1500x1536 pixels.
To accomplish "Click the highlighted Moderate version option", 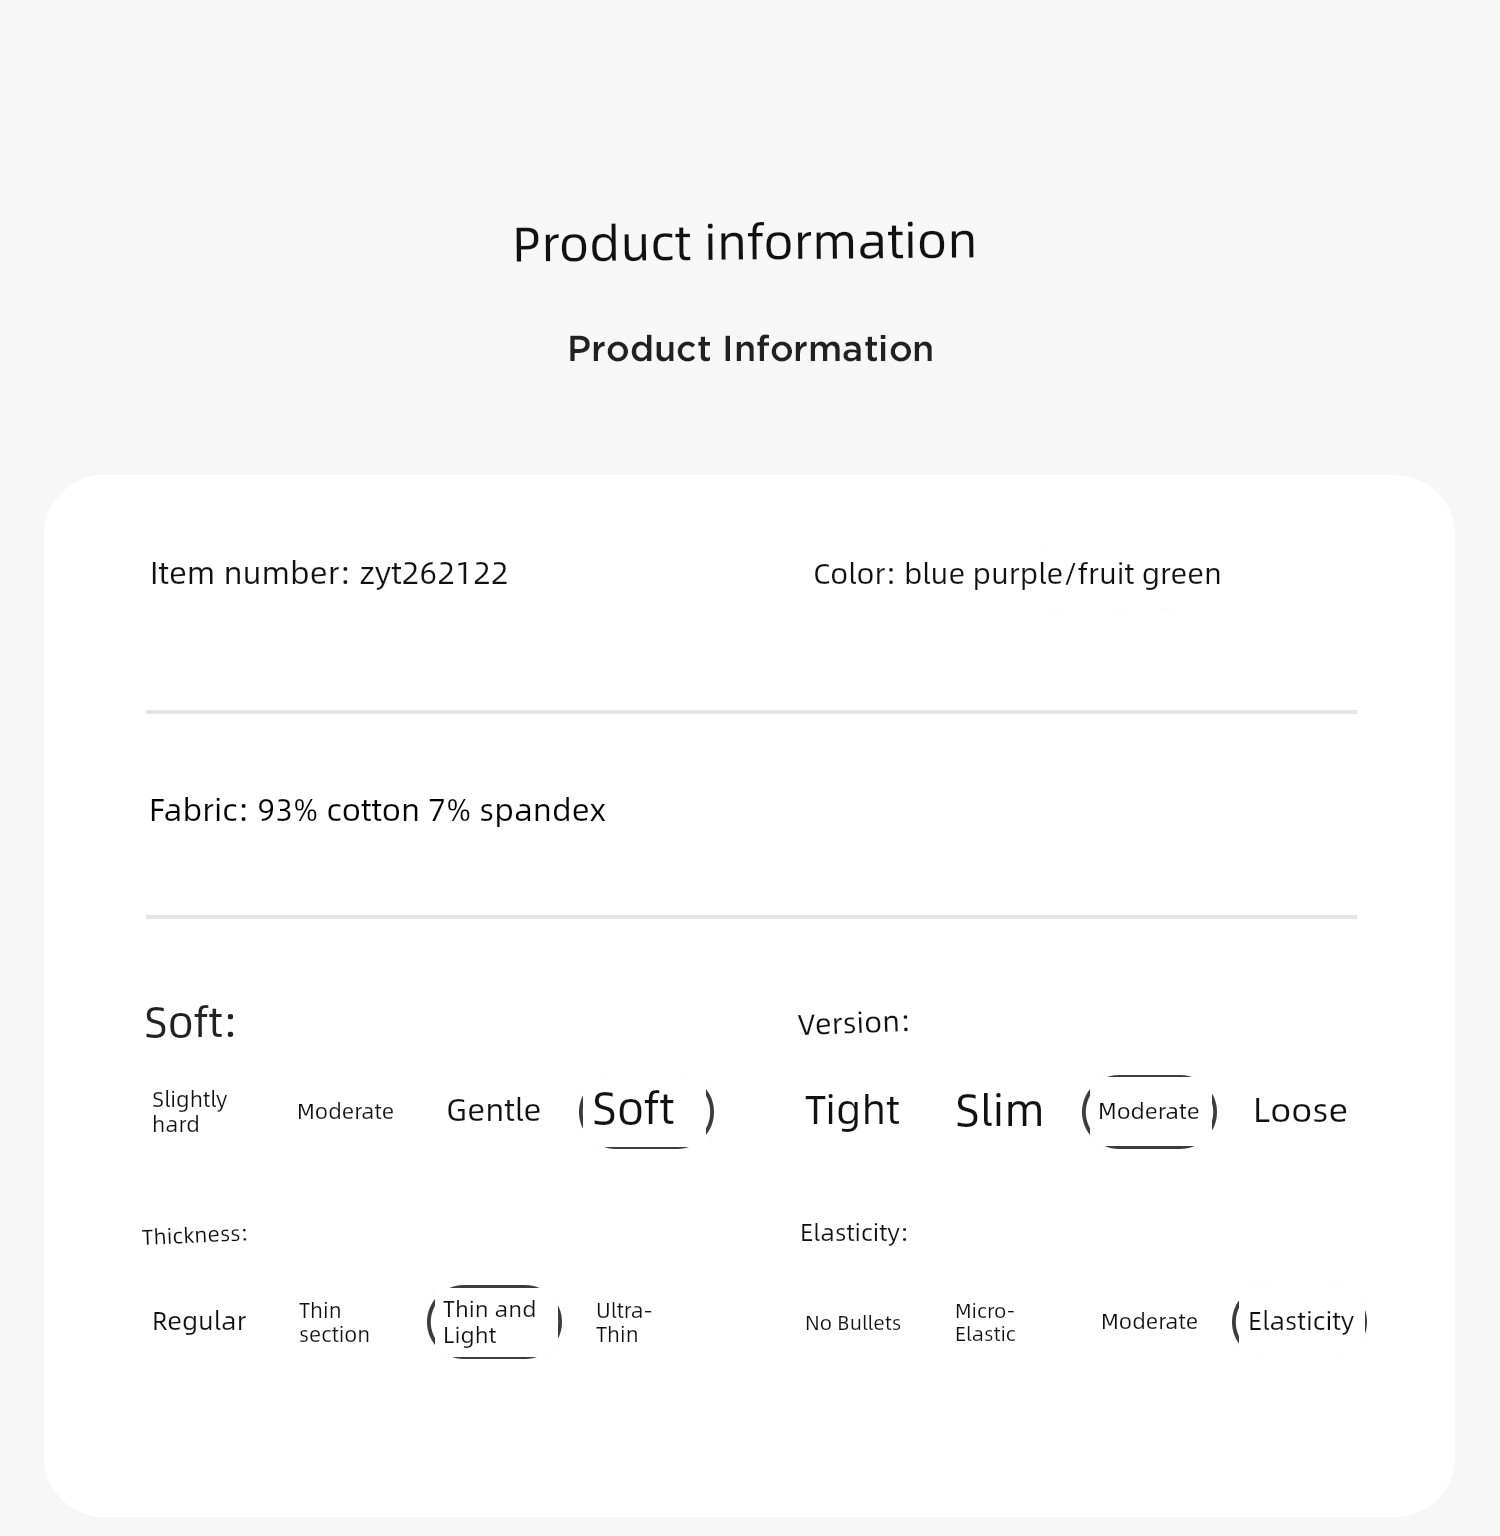I will (1149, 1111).
